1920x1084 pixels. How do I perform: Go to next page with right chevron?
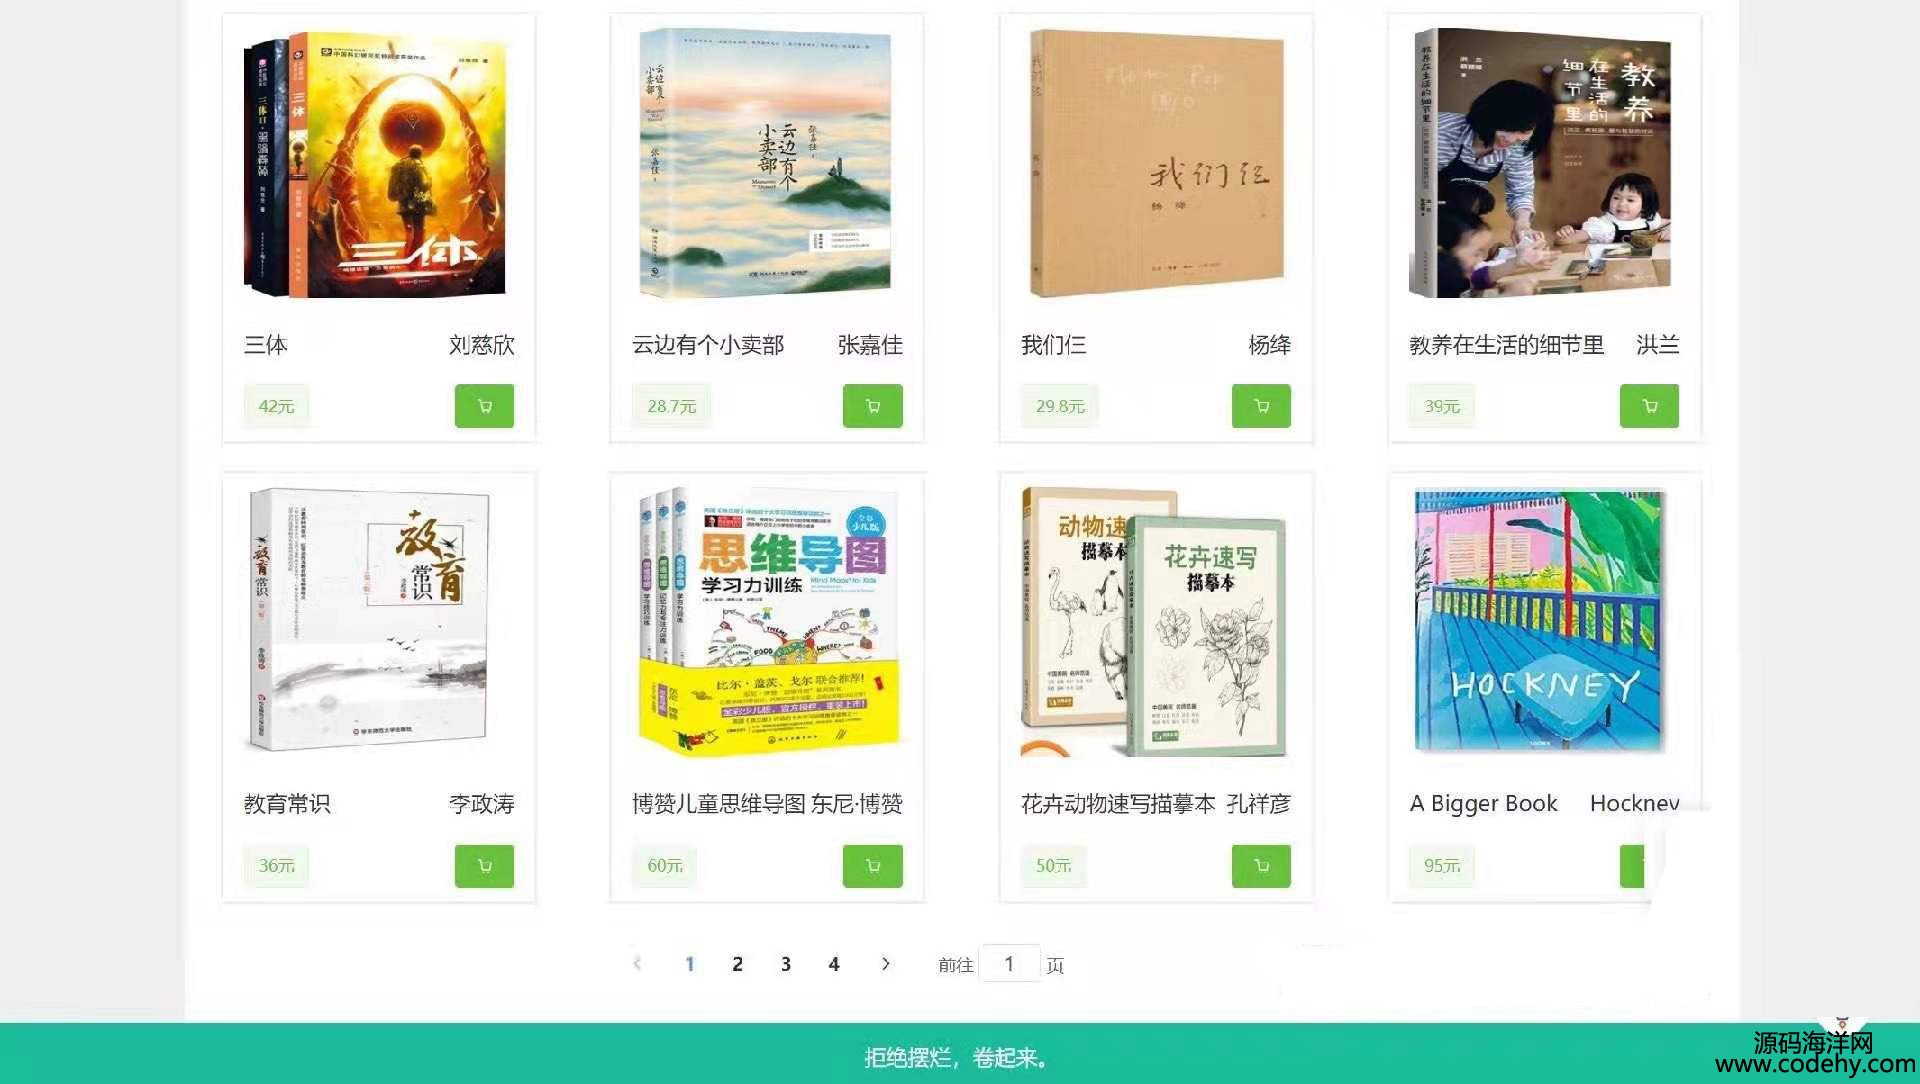tap(885, 964)
